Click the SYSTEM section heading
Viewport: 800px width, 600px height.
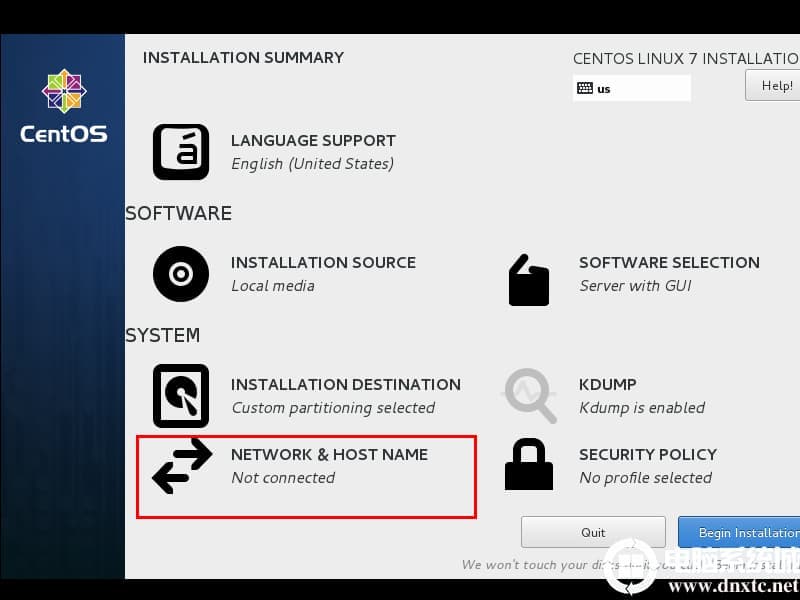[x=163, y=335]
